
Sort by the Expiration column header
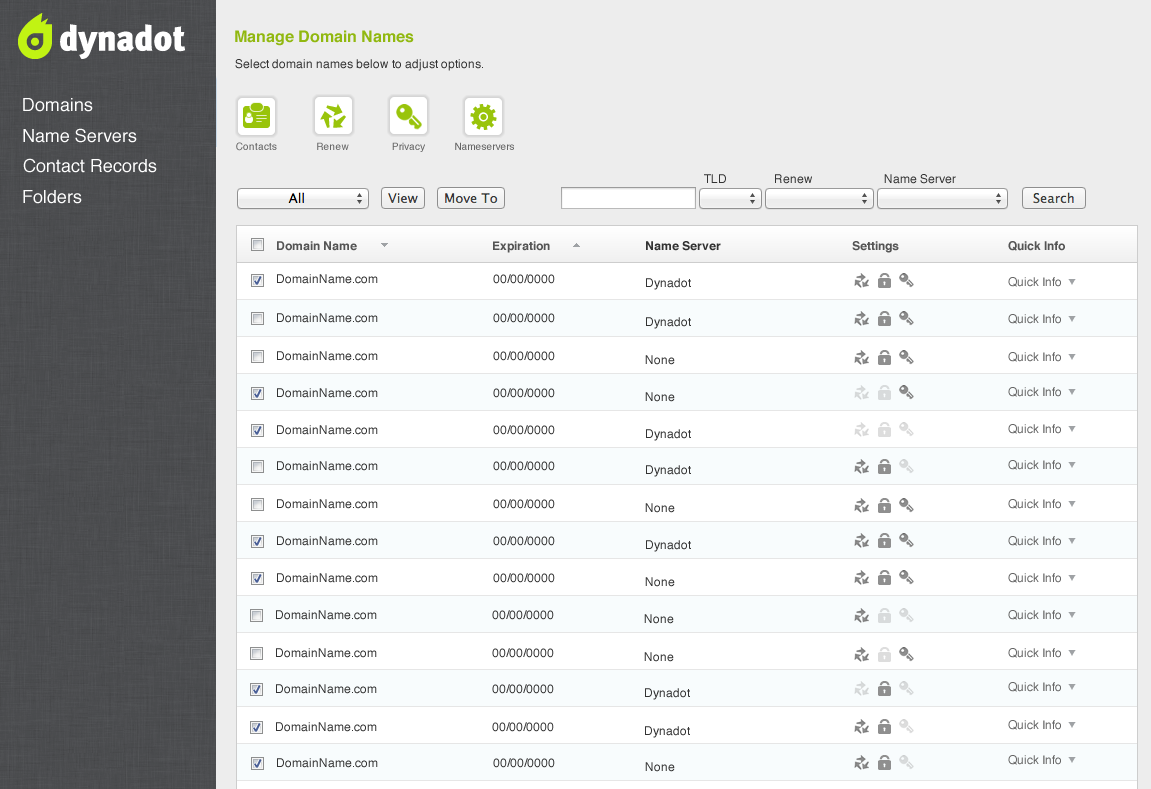(x=521, y=246)
